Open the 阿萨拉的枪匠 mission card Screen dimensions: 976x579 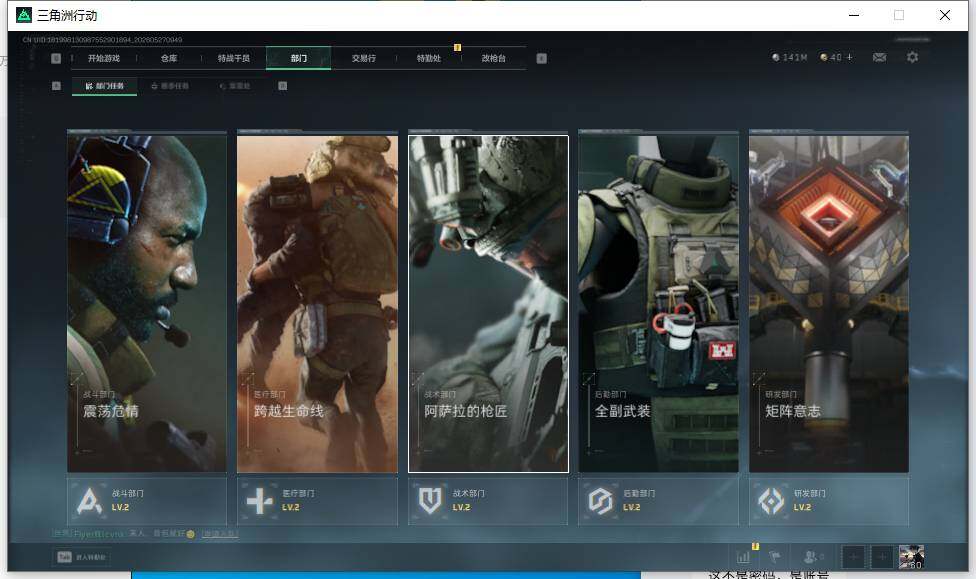coord(488,303)
